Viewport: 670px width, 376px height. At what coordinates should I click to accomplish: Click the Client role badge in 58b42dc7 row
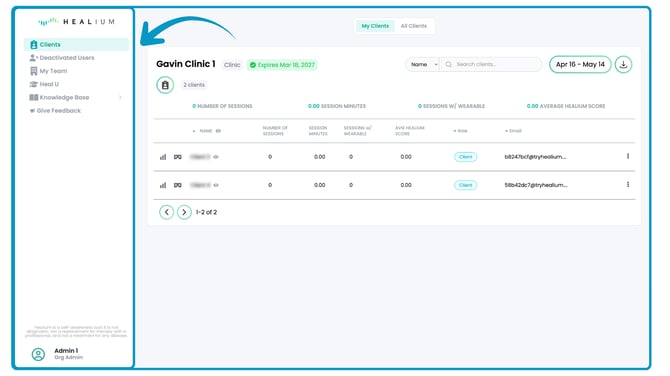465,185
